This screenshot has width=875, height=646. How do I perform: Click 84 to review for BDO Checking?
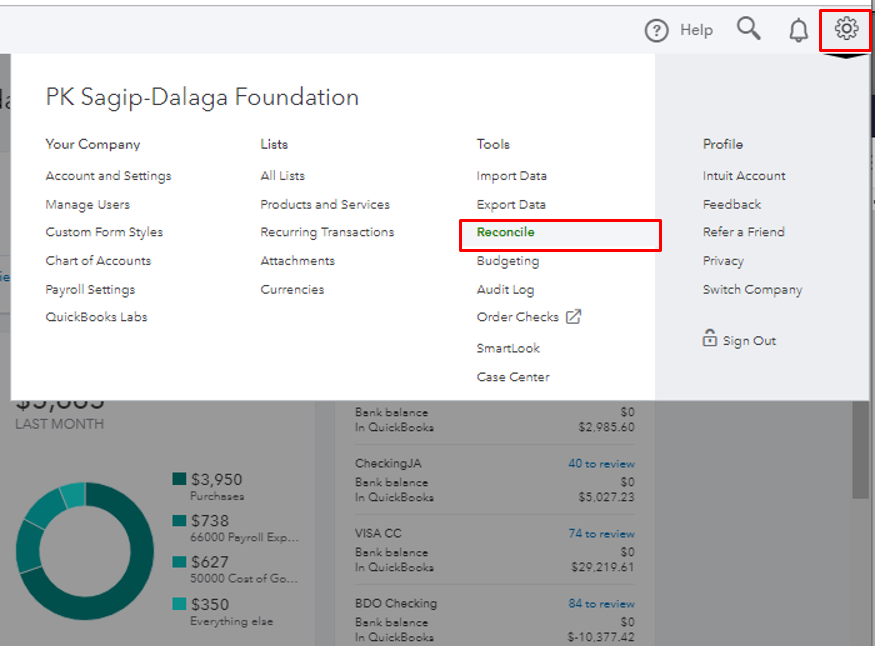[601, 604]
